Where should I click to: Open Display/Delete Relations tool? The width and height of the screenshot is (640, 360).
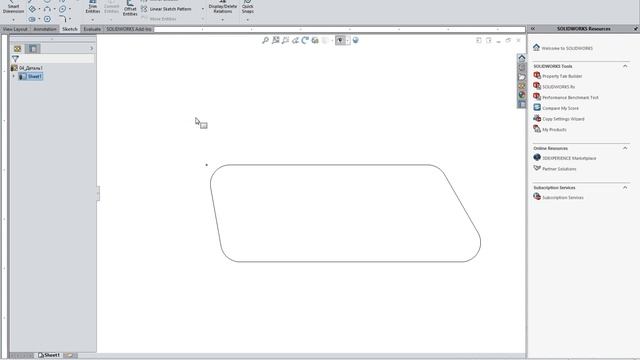coord(222,7)
